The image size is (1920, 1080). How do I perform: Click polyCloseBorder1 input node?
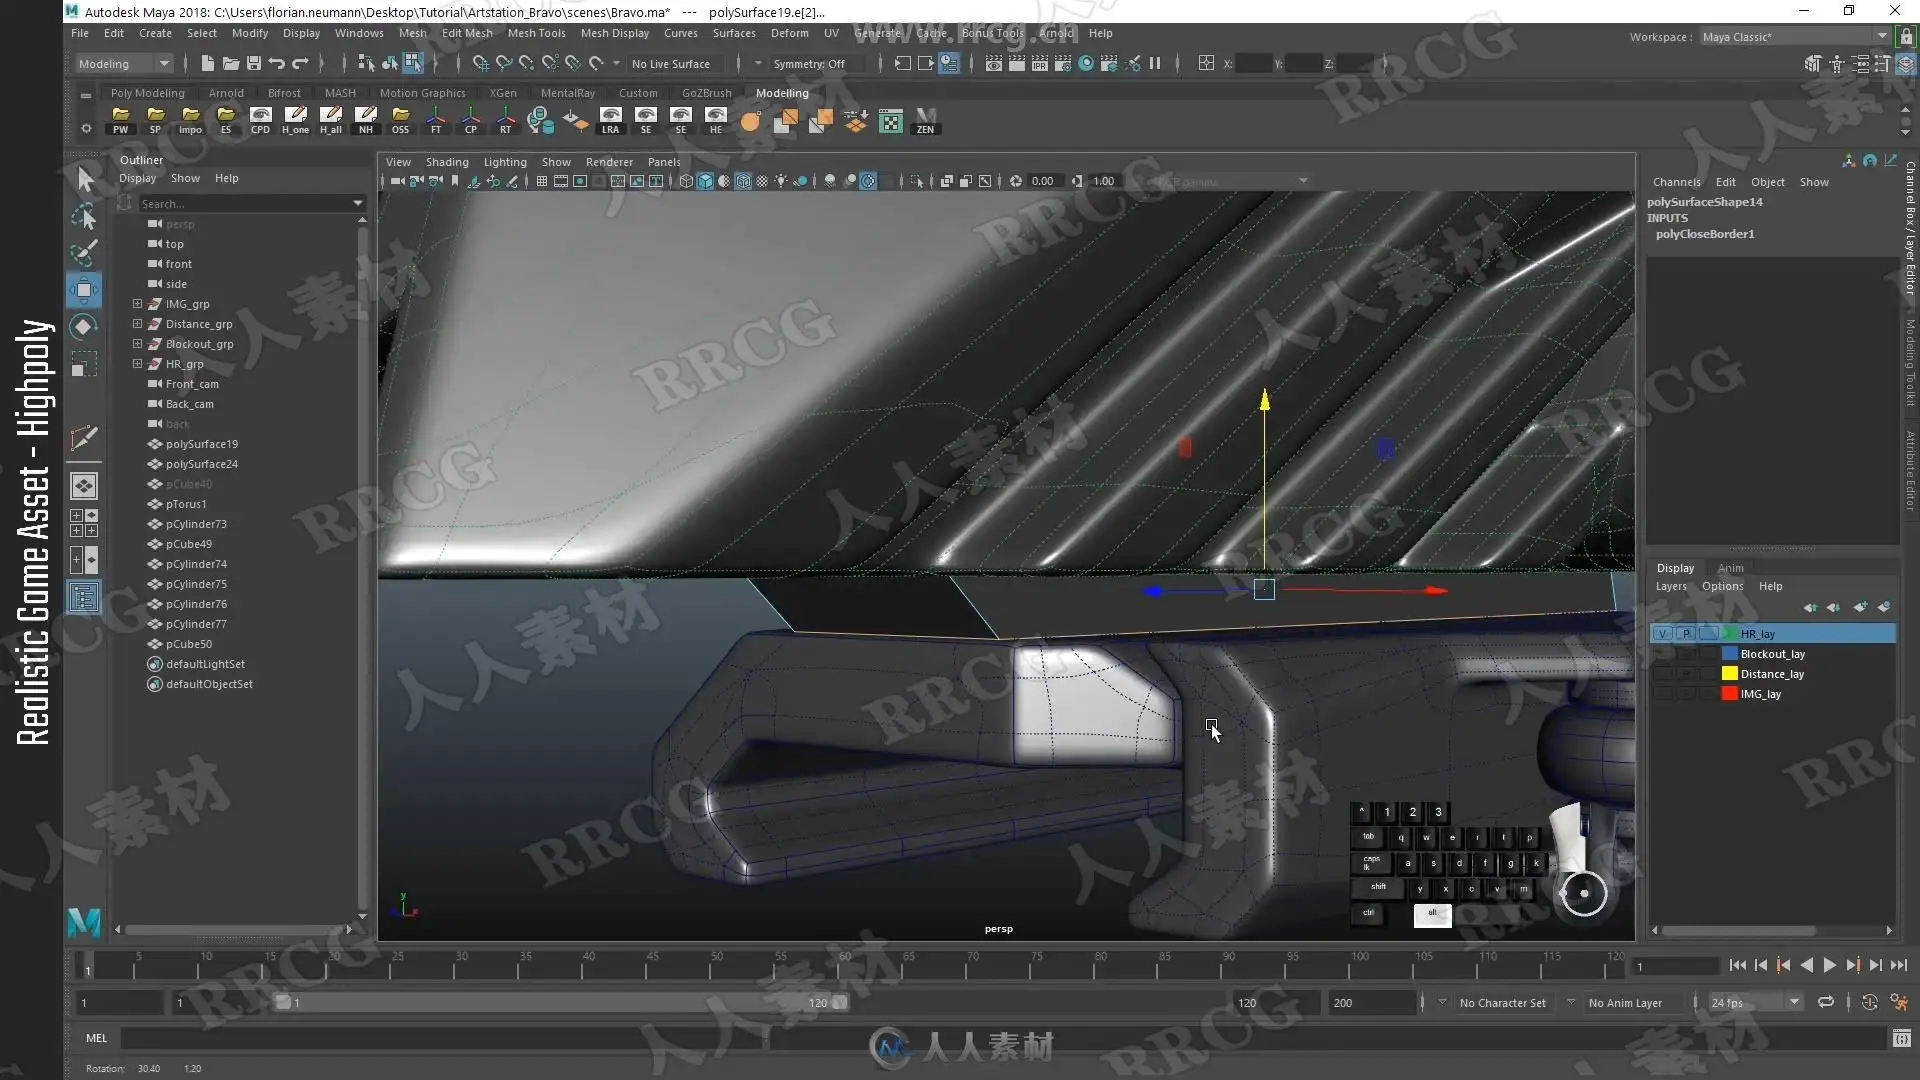pyautogui.click(x=1705, y=234)
